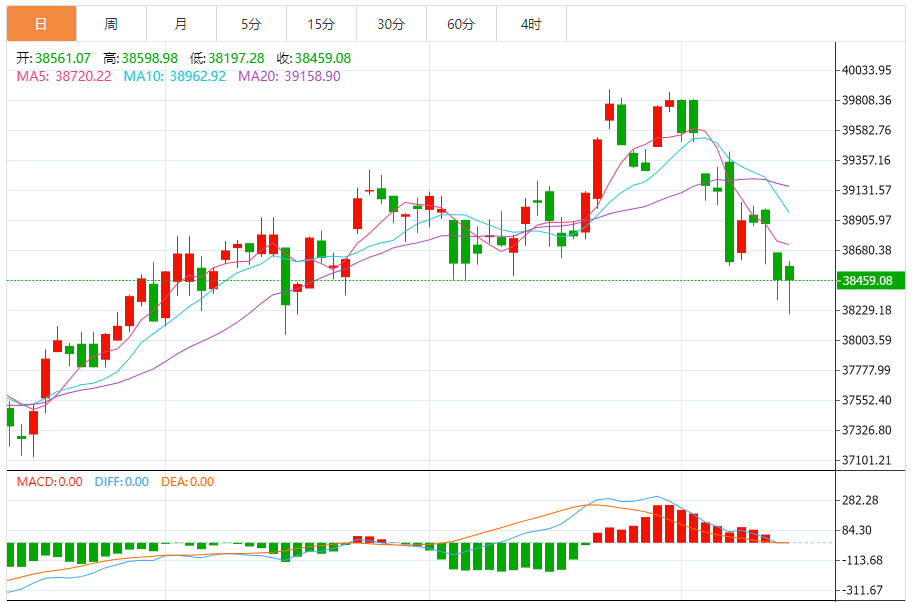Click the 37552.40 price axis label
The height and width of the screenshot is (602, 913).
pos(866,400)
